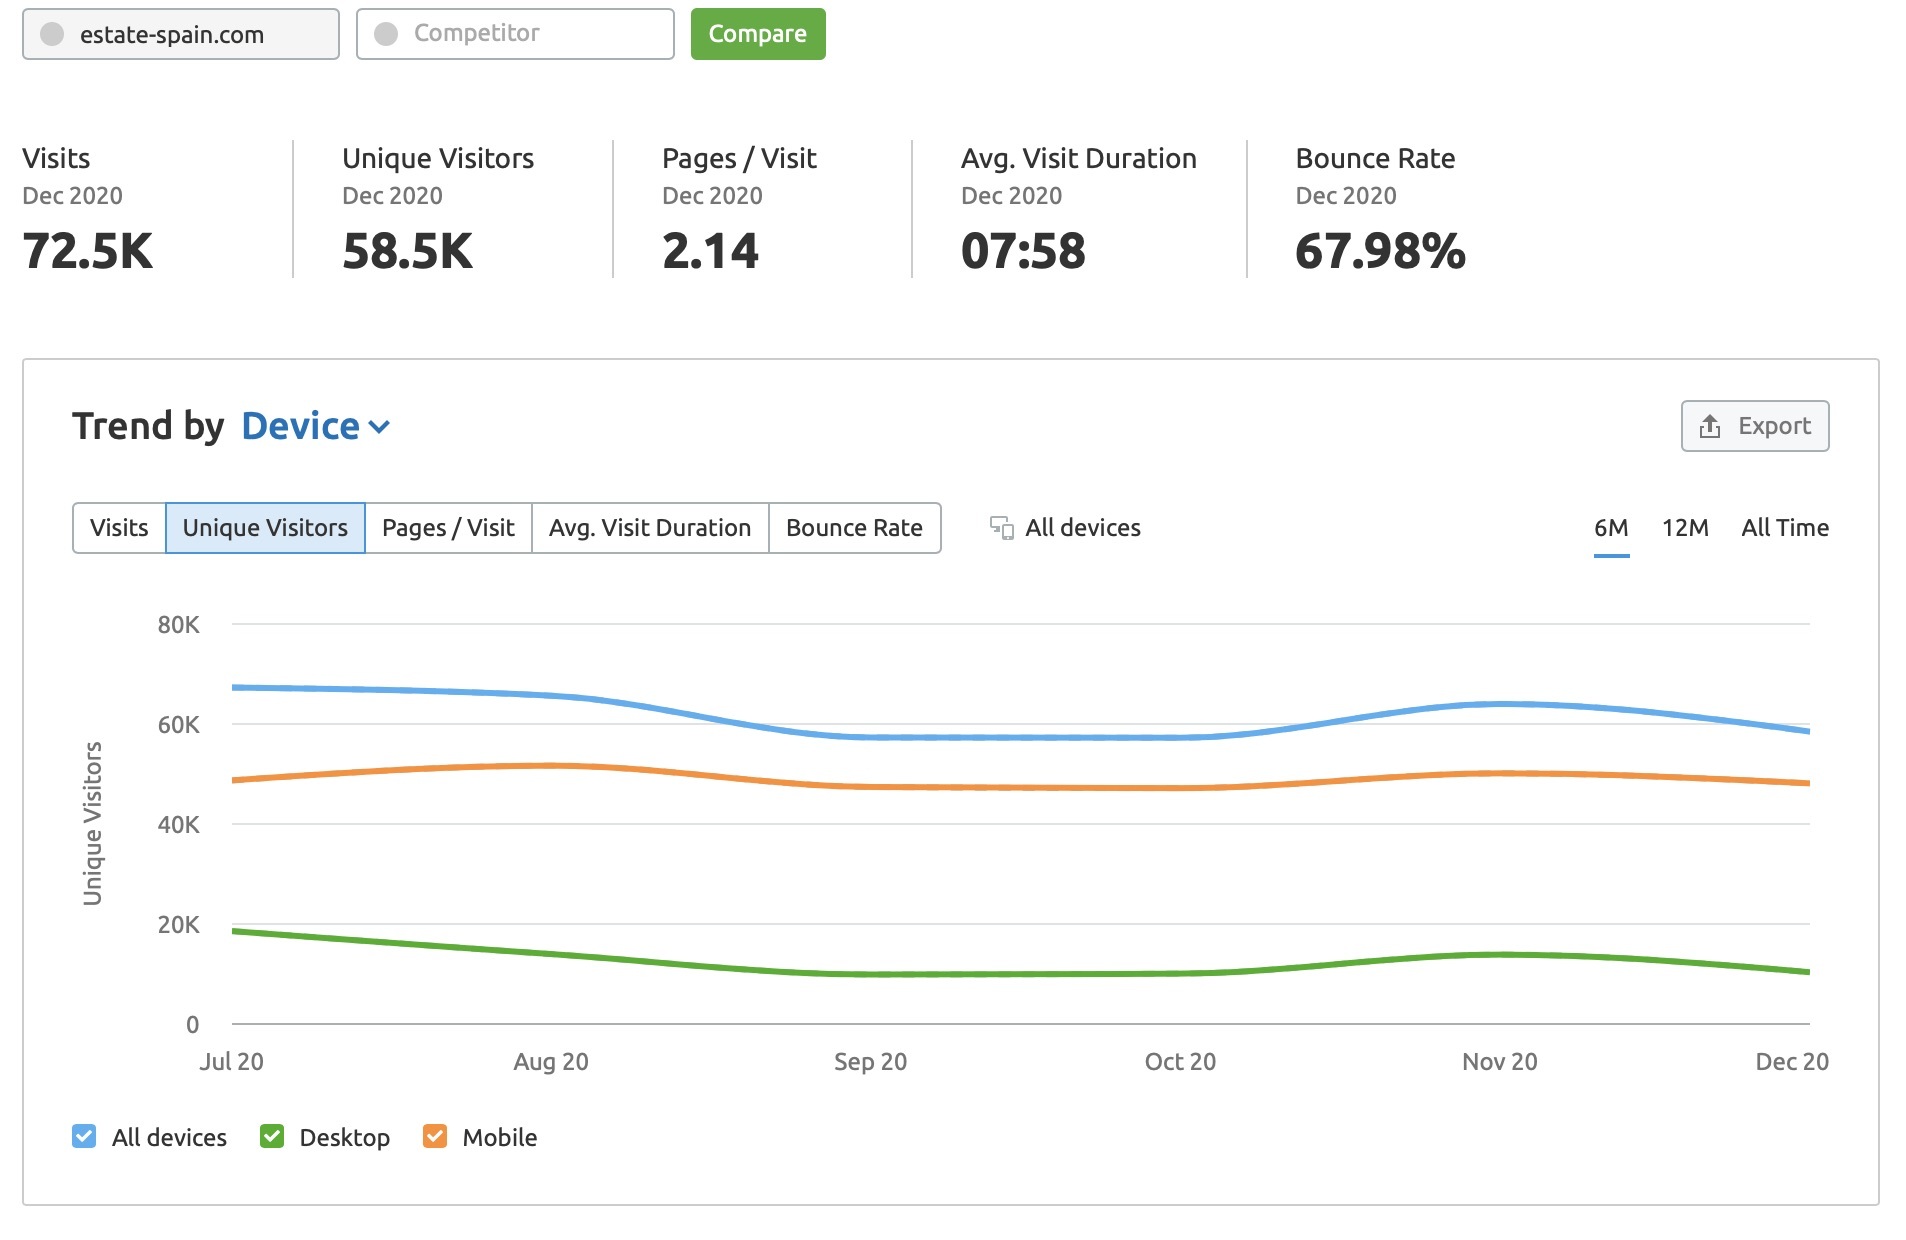Screen dimensions: 1906x1240
Task: Click the Bounce Rate summary heading
Action: pos(1375,158)
